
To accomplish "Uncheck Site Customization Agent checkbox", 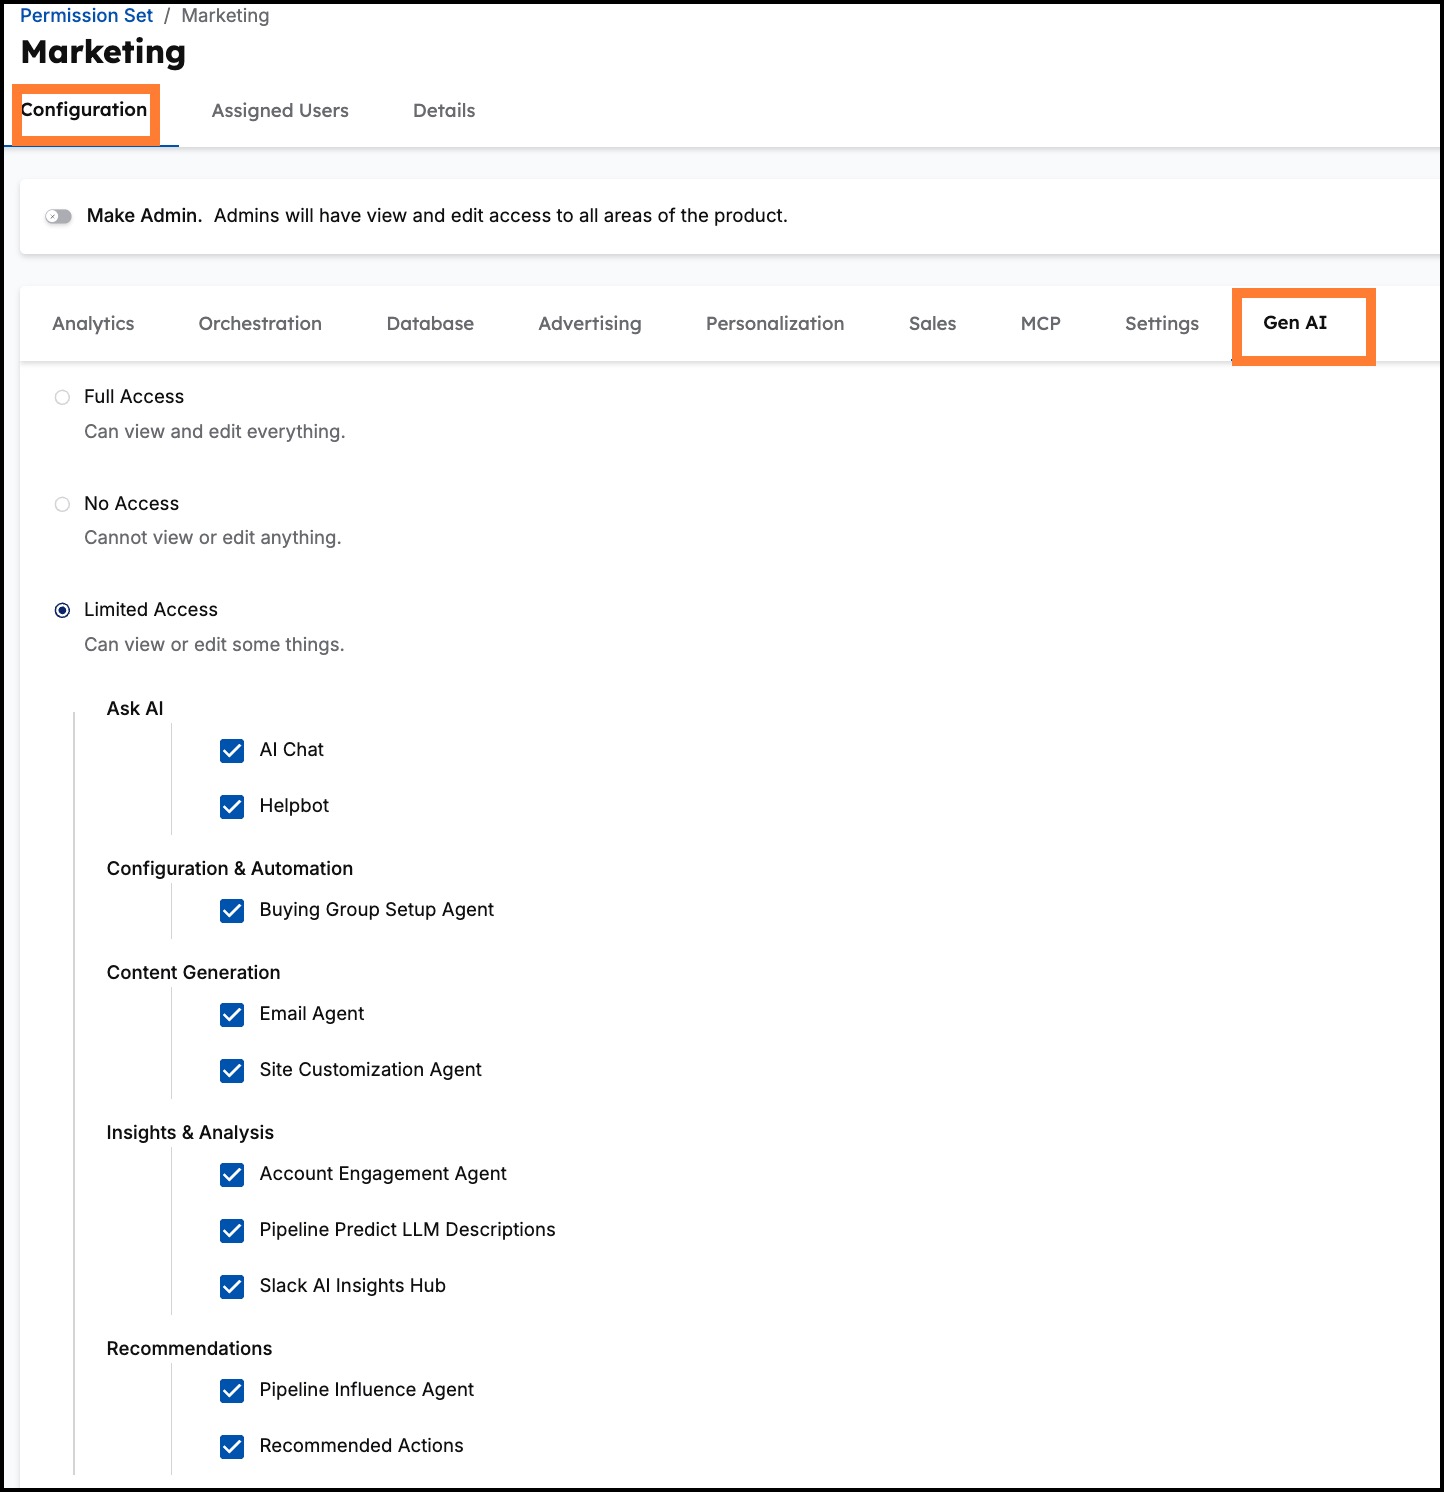I will (232, 1070).
